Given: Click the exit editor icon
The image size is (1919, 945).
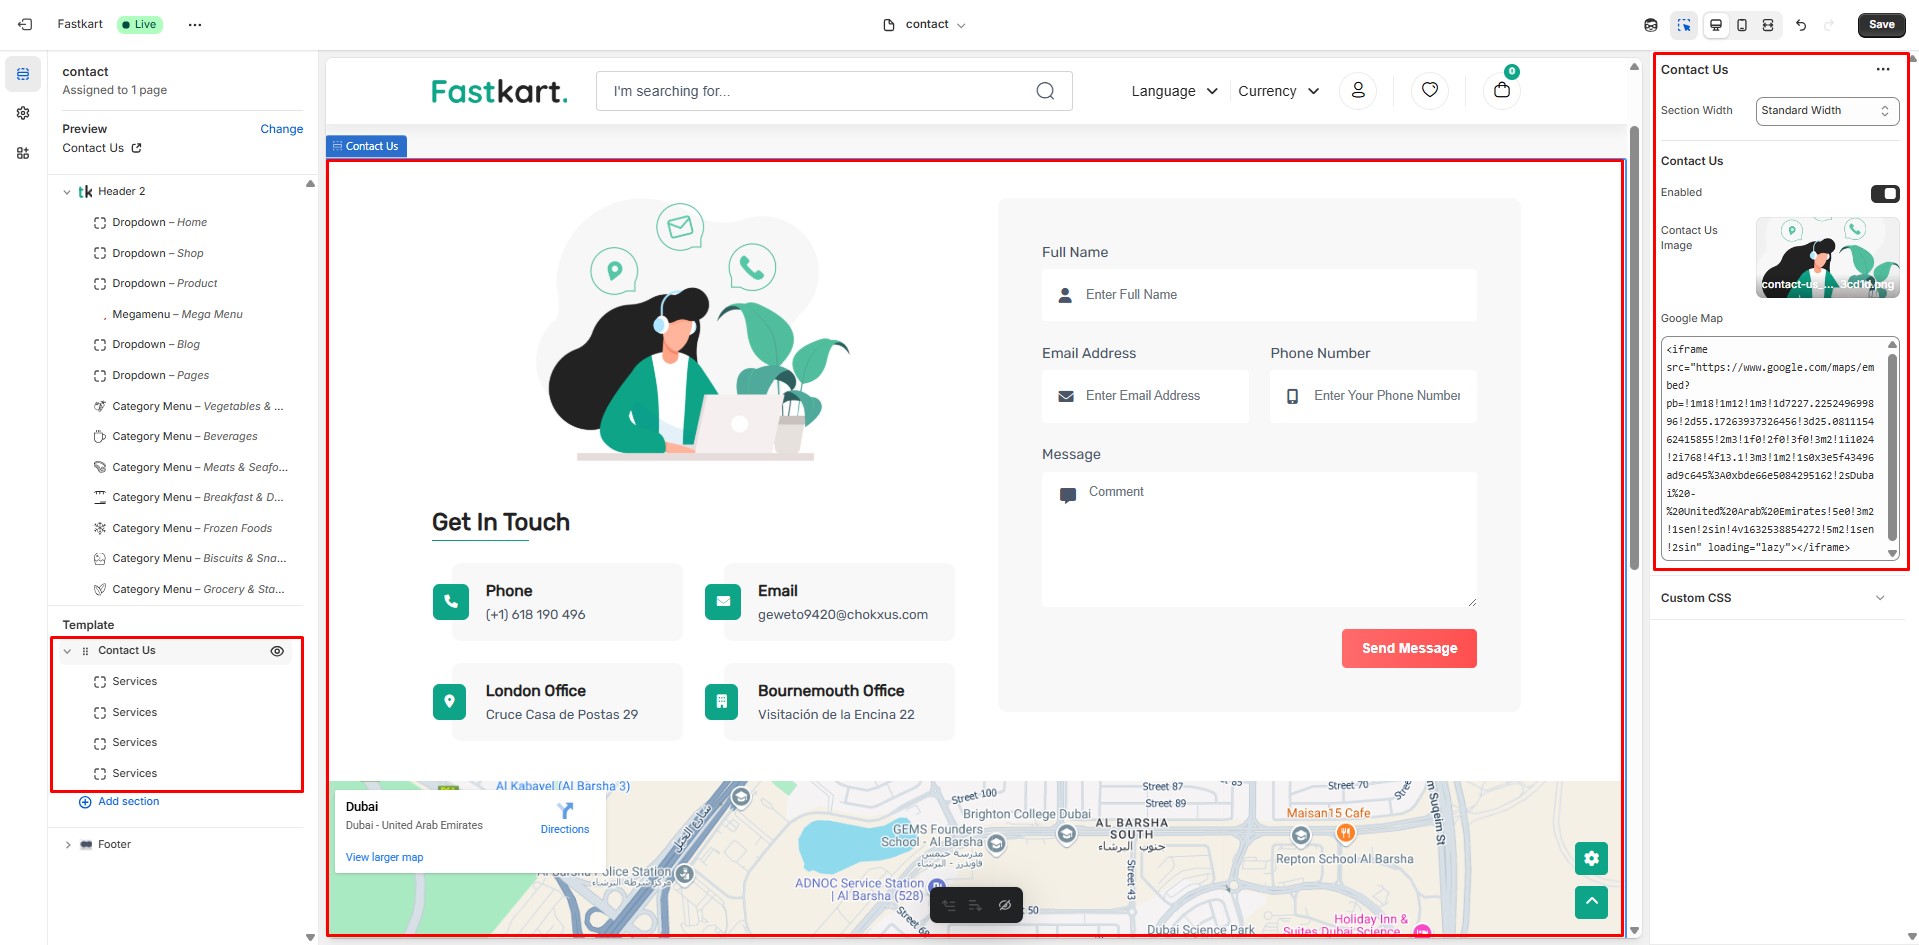Looking at the screenshot, I should [x=25, y=24].
